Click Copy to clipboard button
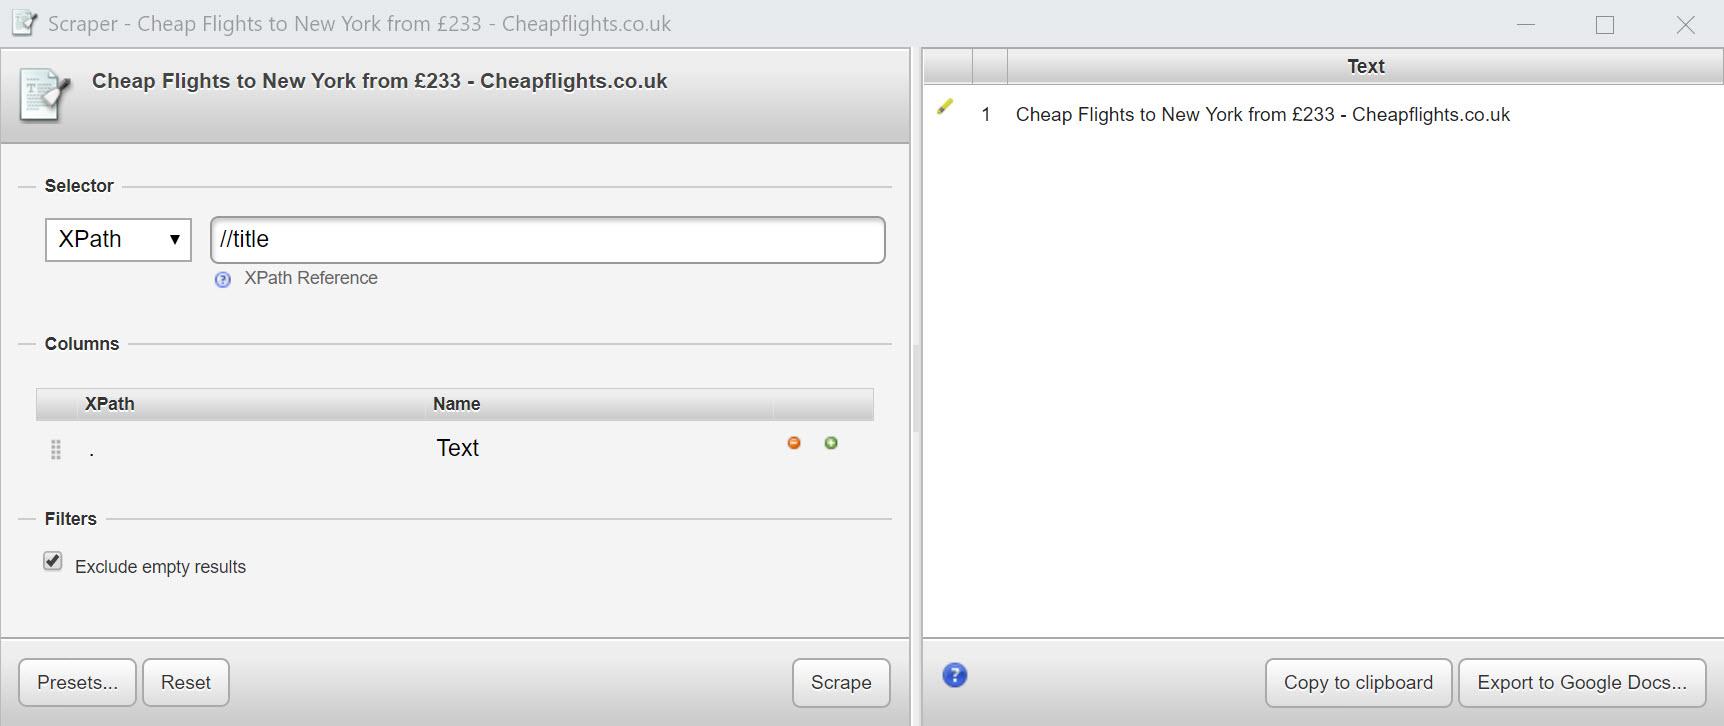This screenshot has width=1724, height=726. [x=1358, y=682]
